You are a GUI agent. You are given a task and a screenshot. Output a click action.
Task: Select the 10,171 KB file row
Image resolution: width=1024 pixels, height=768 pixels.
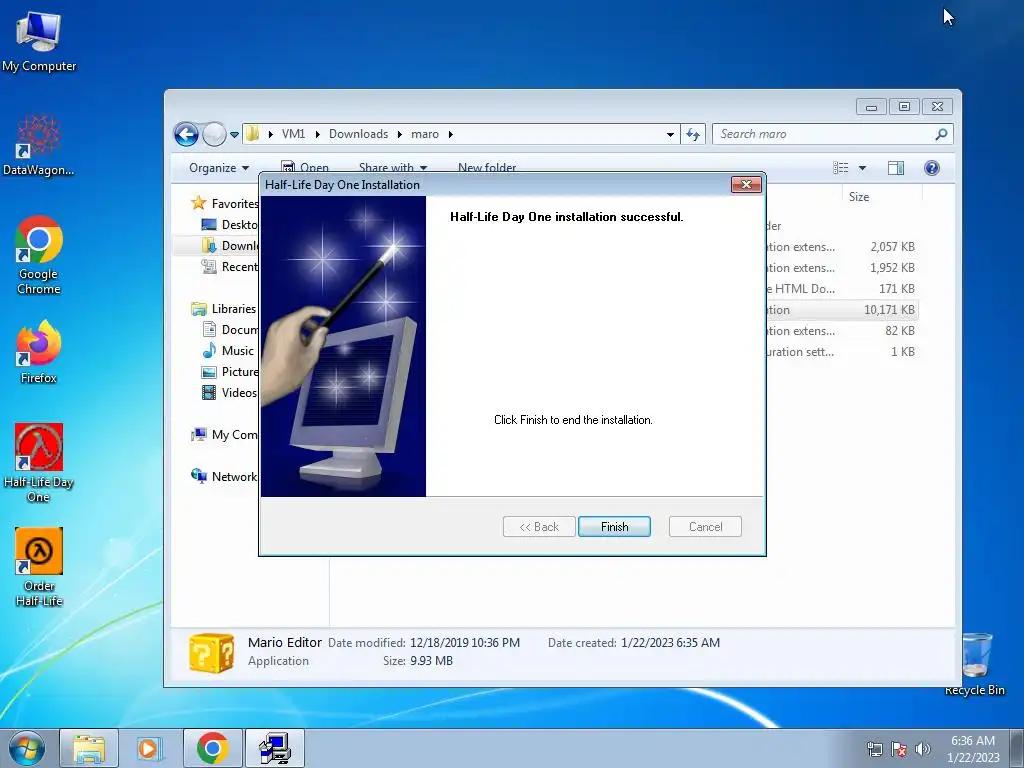click(842, 310)
